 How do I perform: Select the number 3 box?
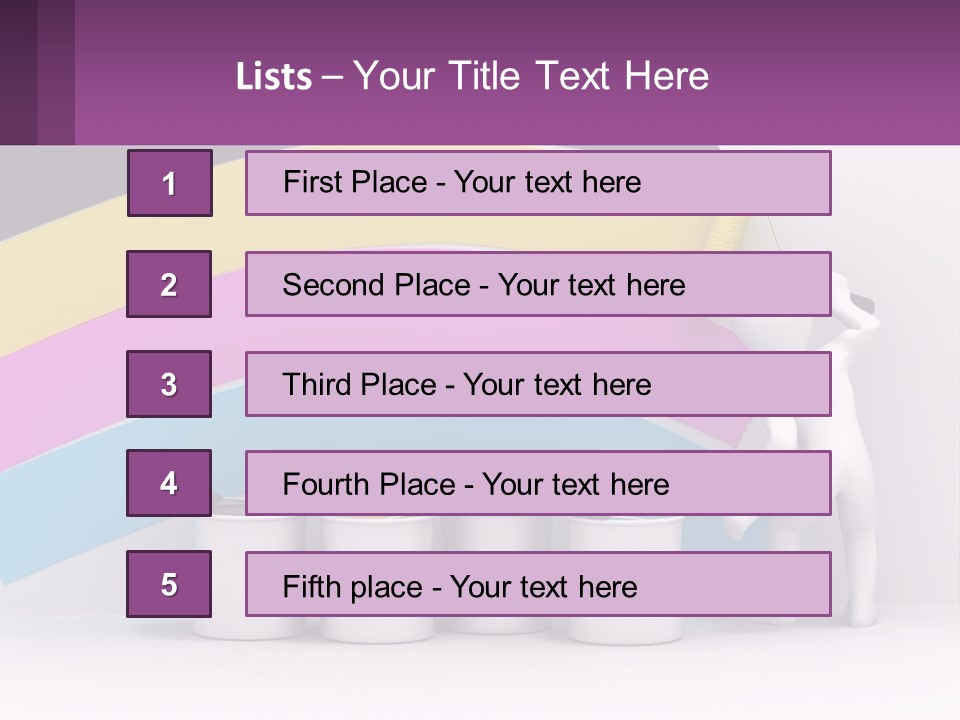169,384
